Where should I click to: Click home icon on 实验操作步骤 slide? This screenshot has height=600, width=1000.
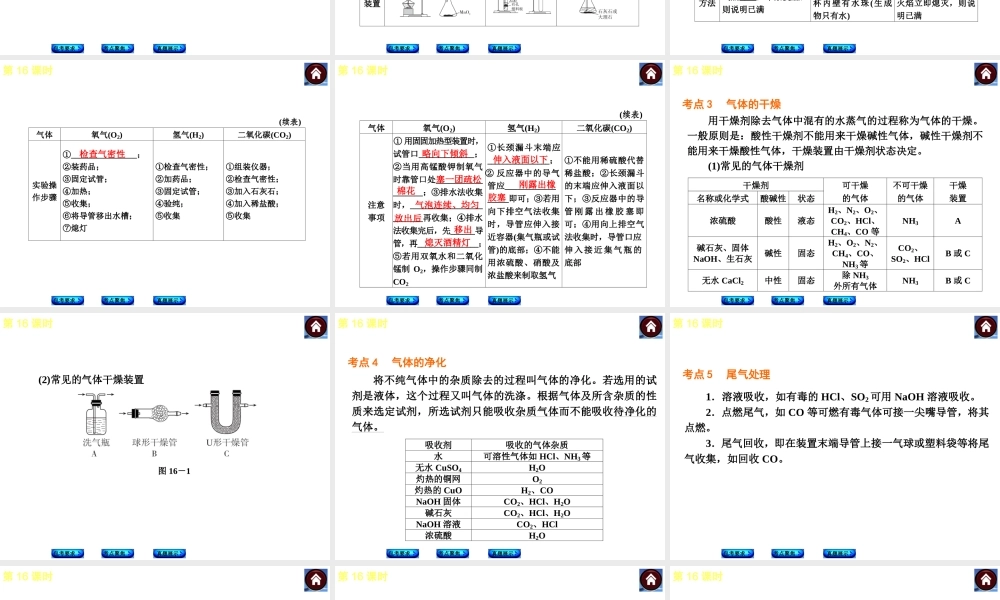(316, 74)
